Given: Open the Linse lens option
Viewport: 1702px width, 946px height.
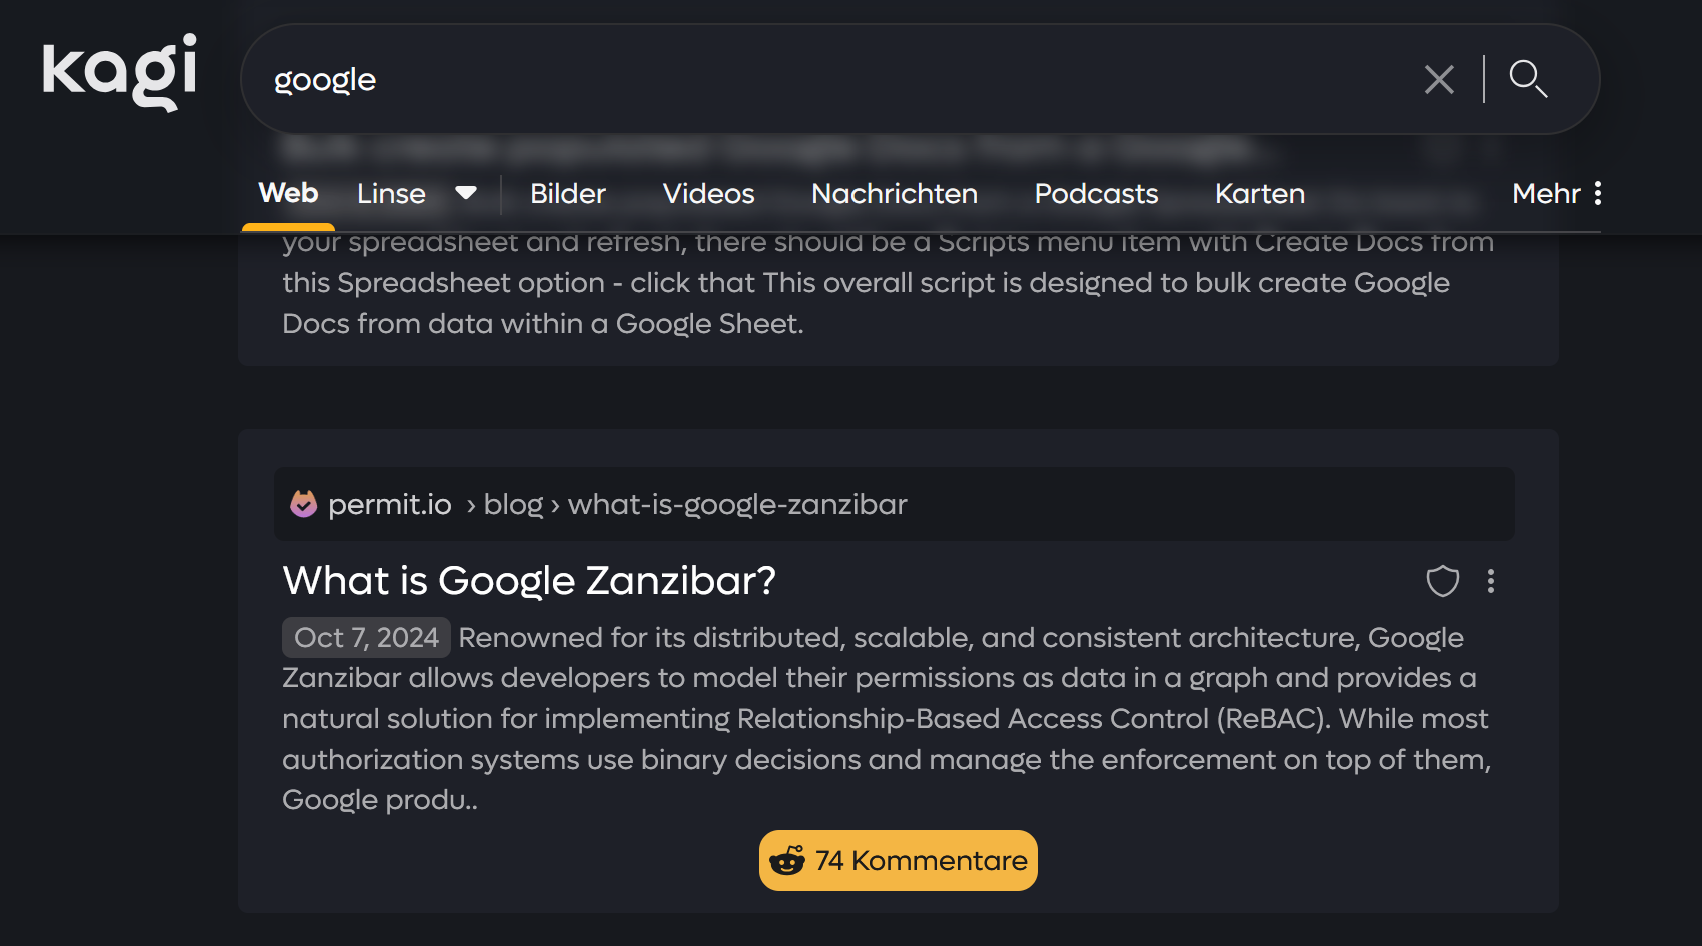Looking at the screenshot, I should [391, 193].
